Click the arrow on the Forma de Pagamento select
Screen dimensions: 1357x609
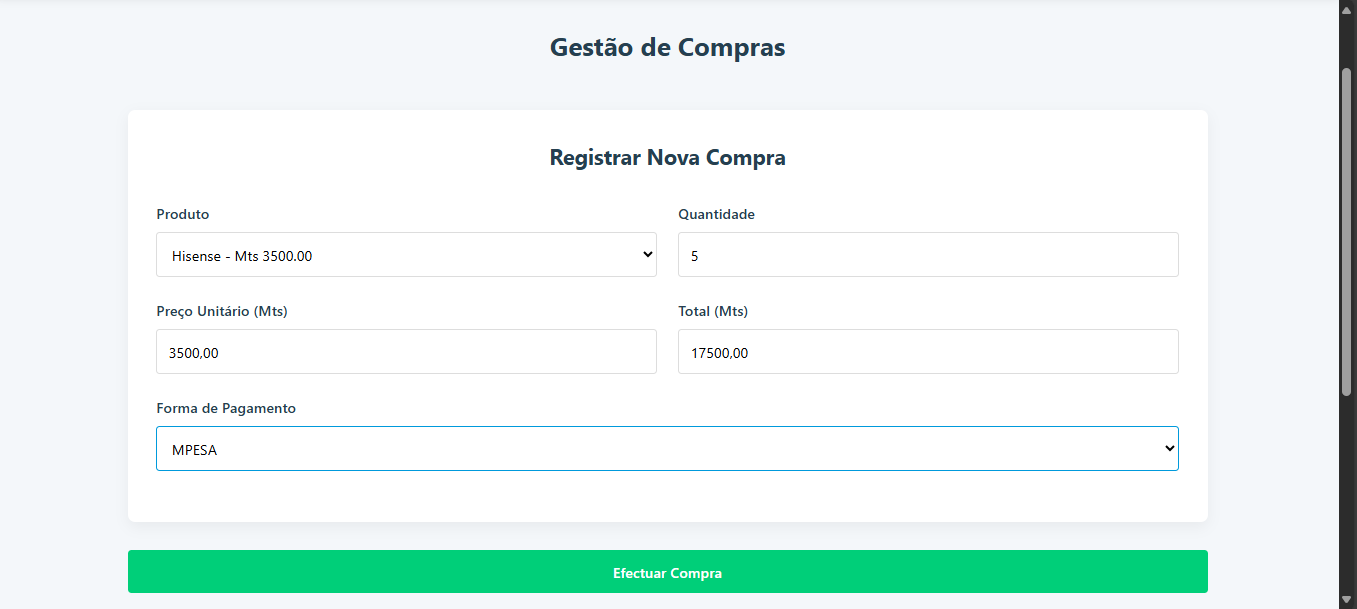tap(1169, 449)
